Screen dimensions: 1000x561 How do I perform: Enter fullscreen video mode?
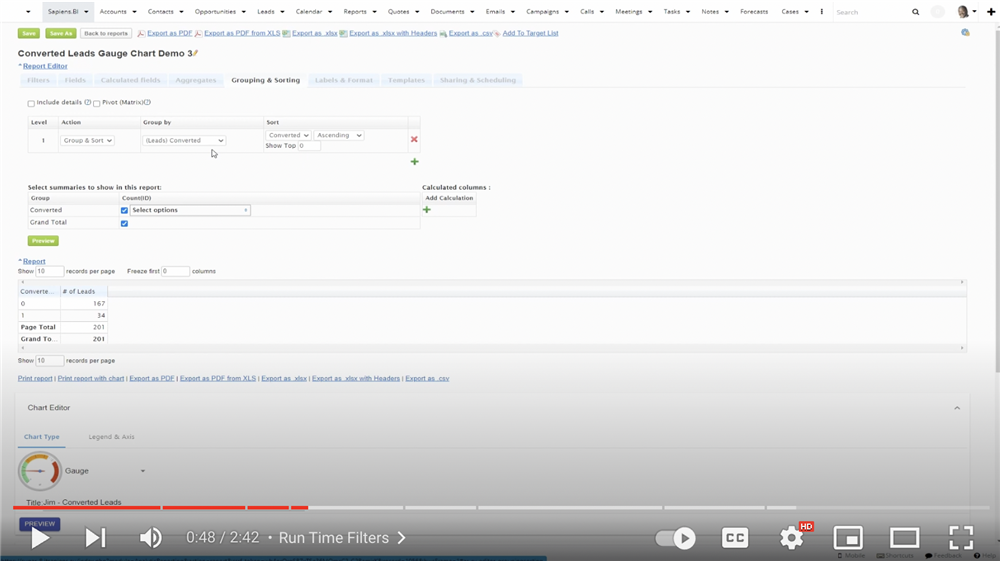coord(960,538)
